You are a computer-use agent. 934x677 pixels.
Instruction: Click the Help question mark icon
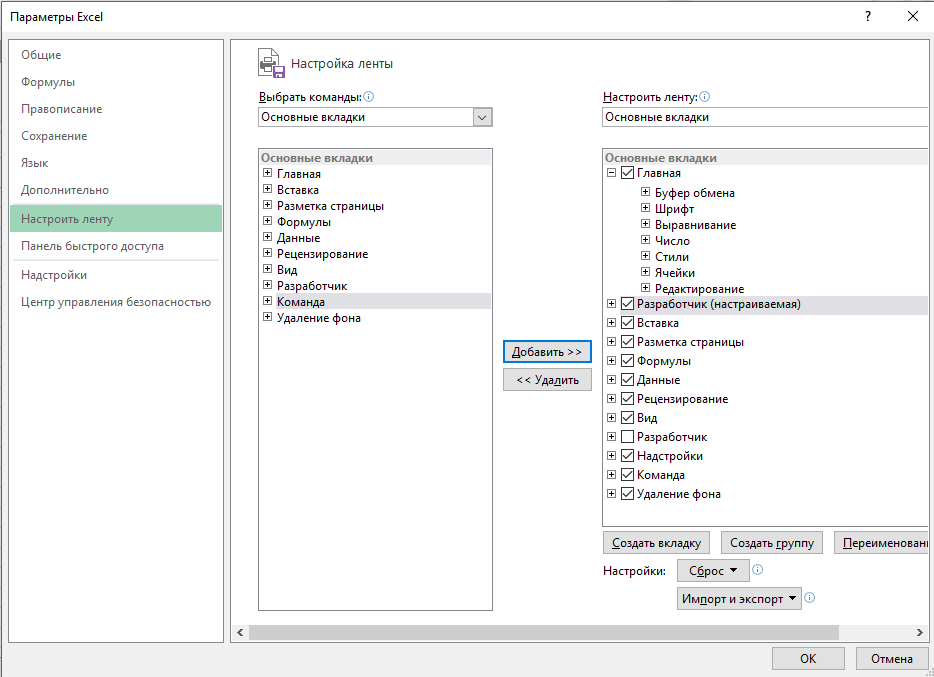(x=867, y=16)
